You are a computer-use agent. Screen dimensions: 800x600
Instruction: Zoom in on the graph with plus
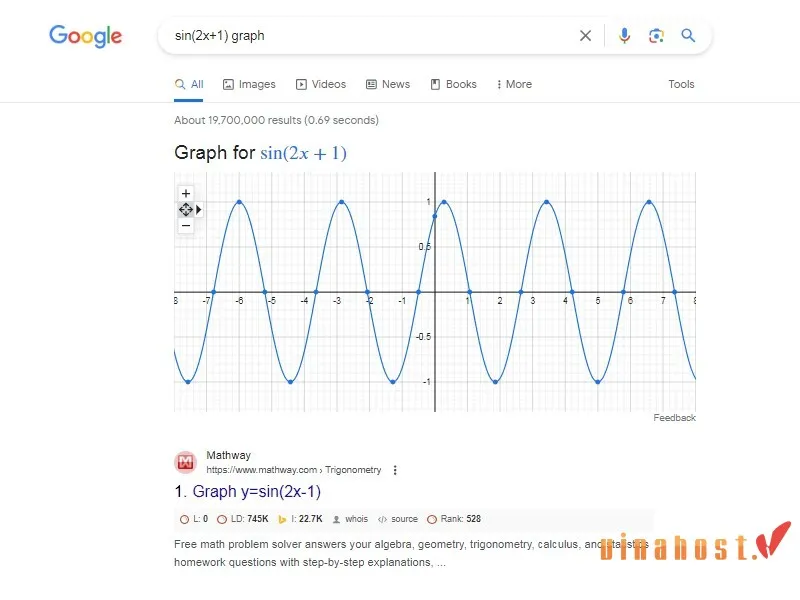point(186,193)
